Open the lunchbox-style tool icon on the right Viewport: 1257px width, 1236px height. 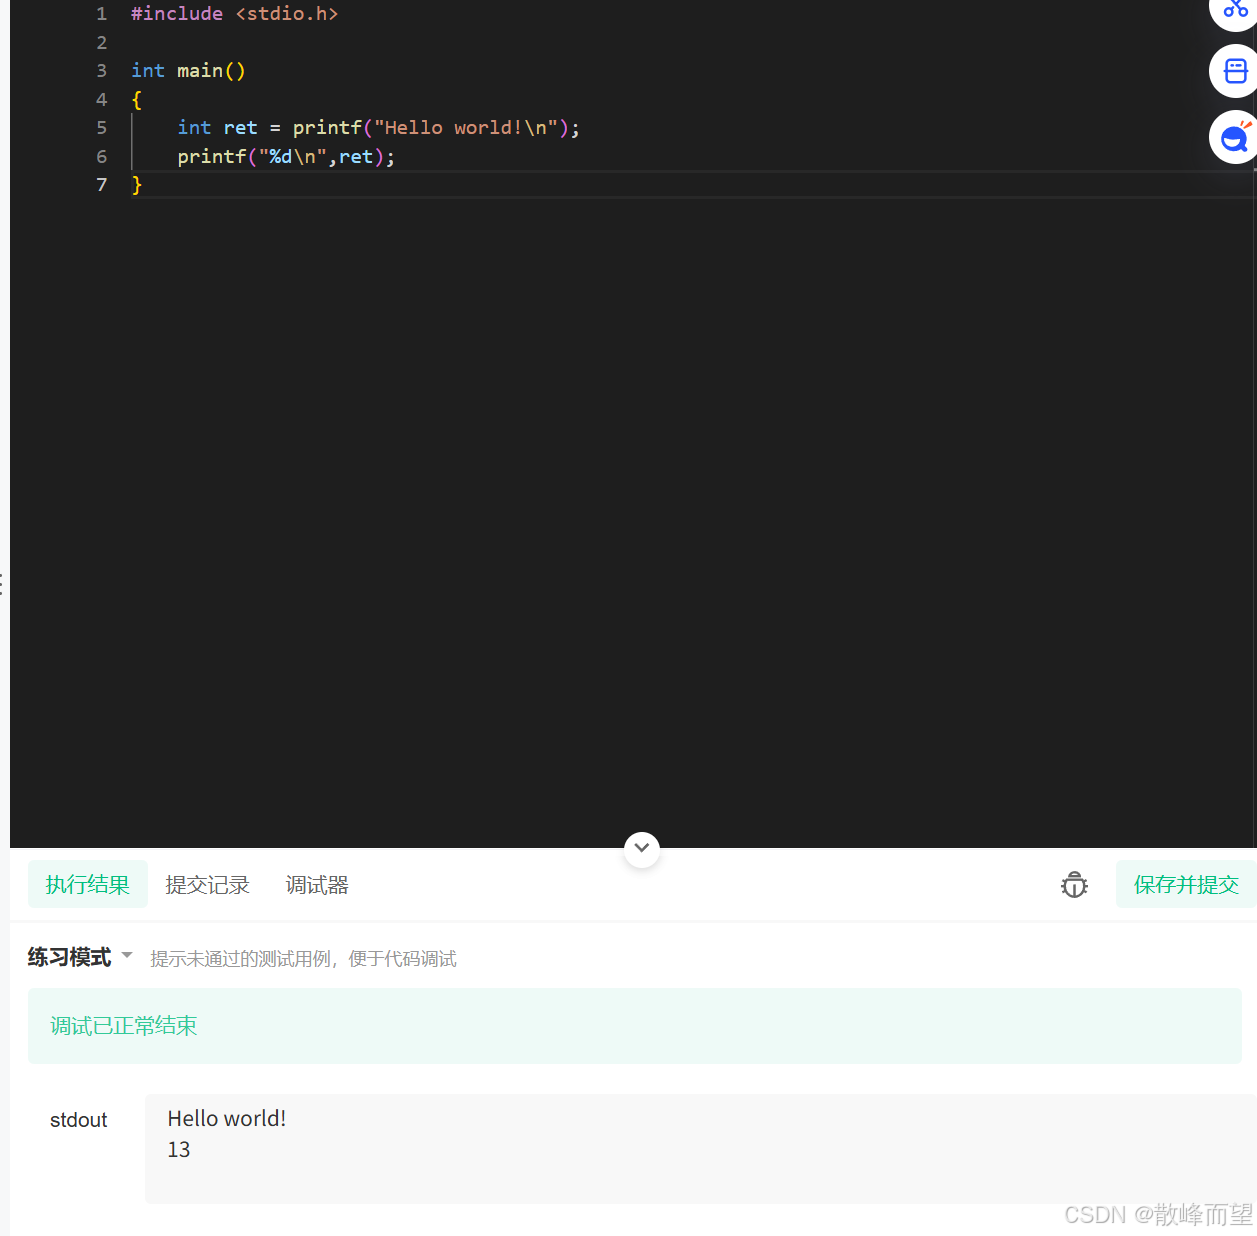coord(1236,71)
